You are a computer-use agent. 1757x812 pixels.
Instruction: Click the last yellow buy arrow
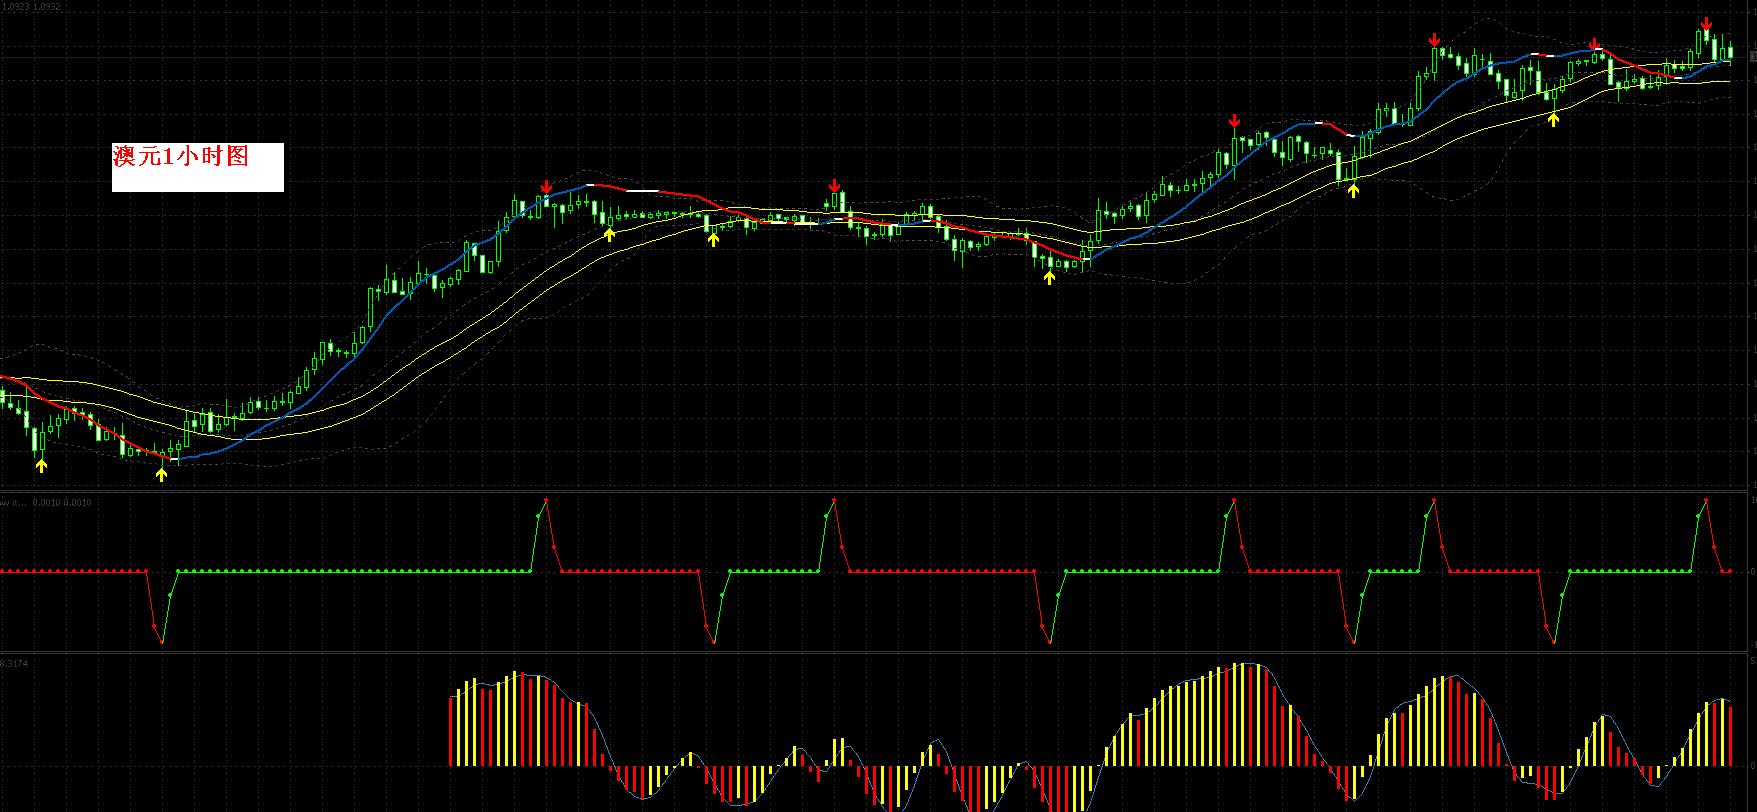1553,119
